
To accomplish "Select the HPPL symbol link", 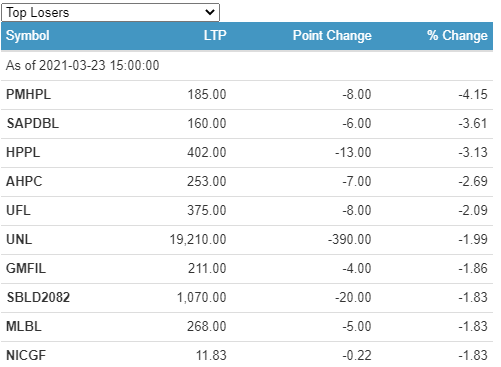I will [23, 152].
